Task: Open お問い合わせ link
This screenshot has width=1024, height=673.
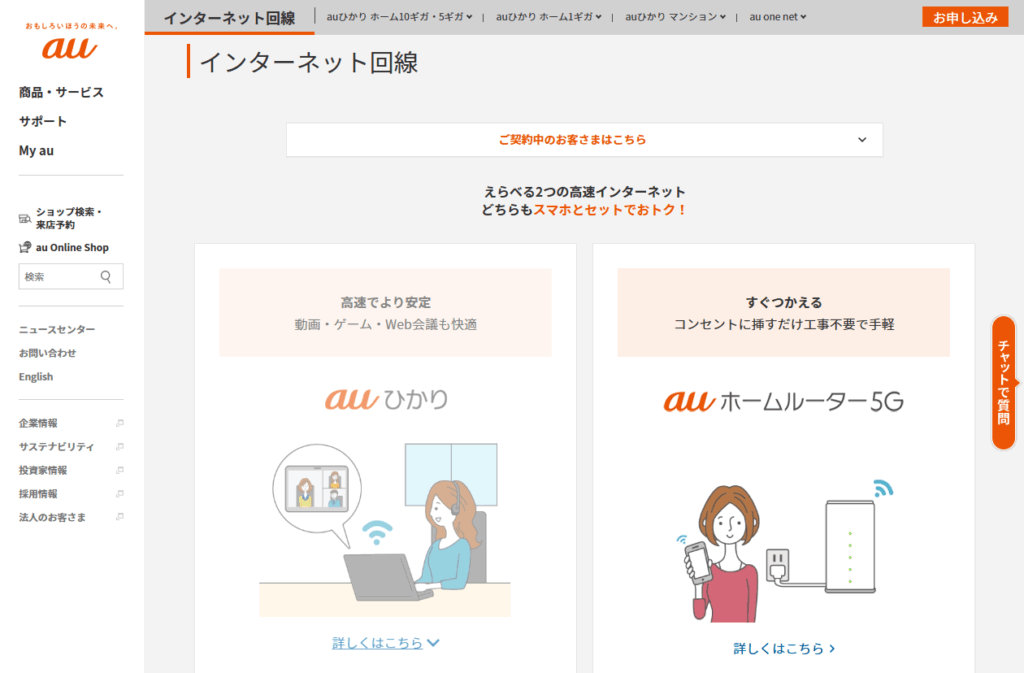Action: pyautogui.click(x=47, y=353)
